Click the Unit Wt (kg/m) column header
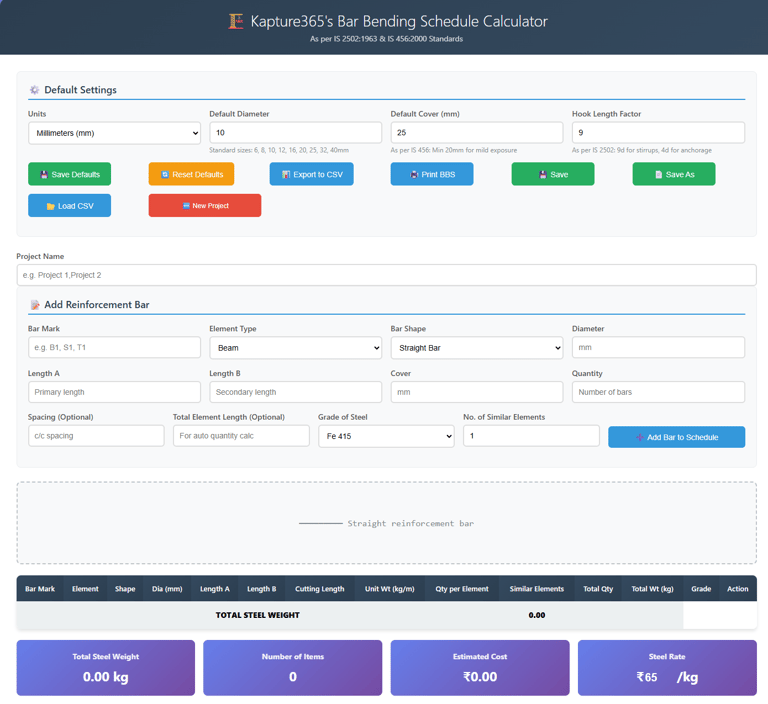This screenshot has height=704, width=768. [389, 589]
